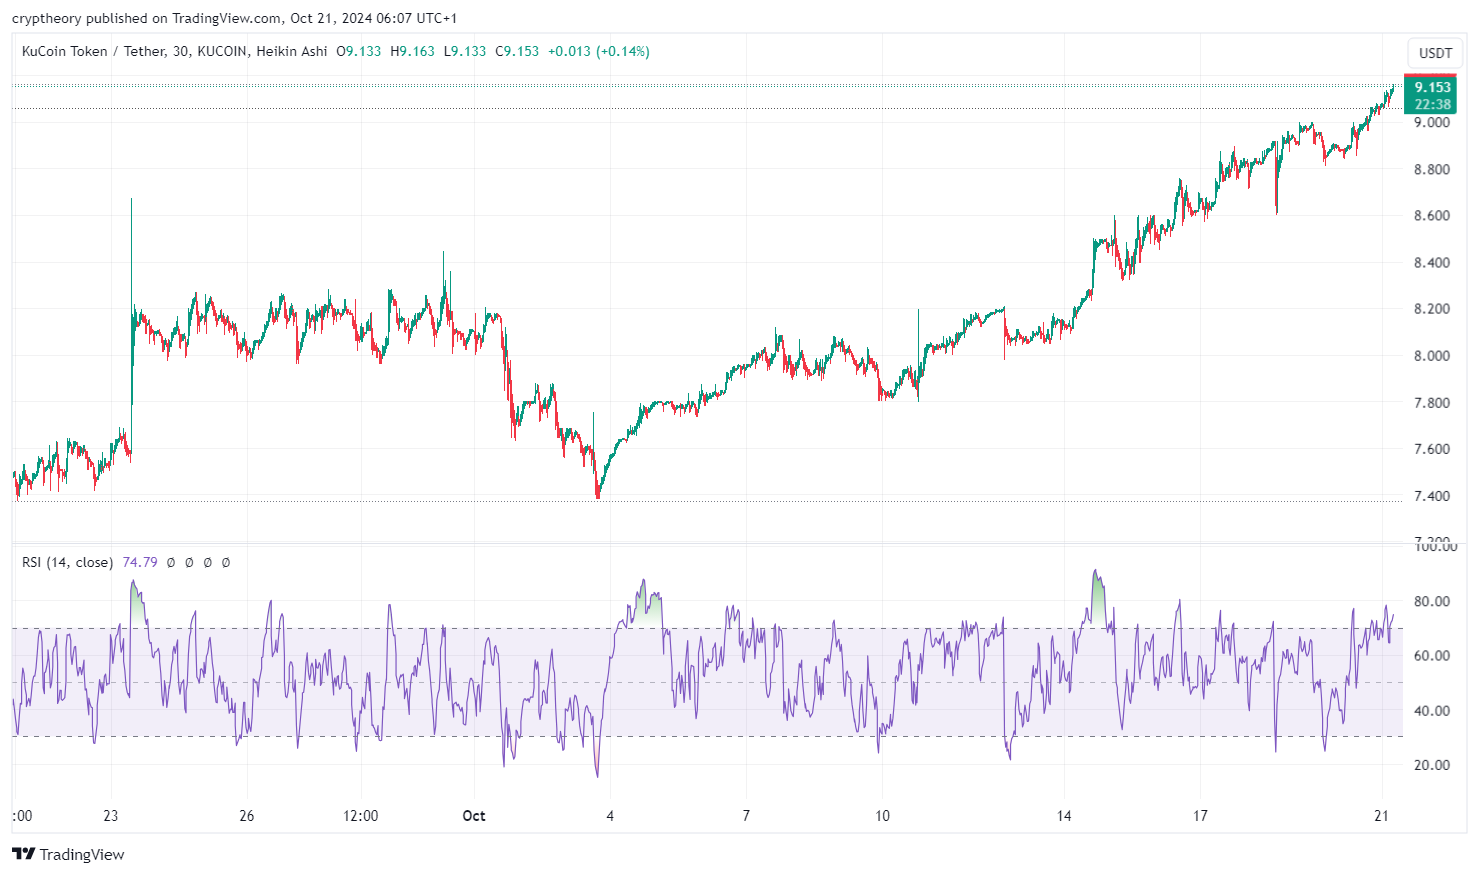Image resolution: width=1479 pixels, height=875 pixels.
Task: Click the TradingView logo icon
Action: click(x=23, y=854)
